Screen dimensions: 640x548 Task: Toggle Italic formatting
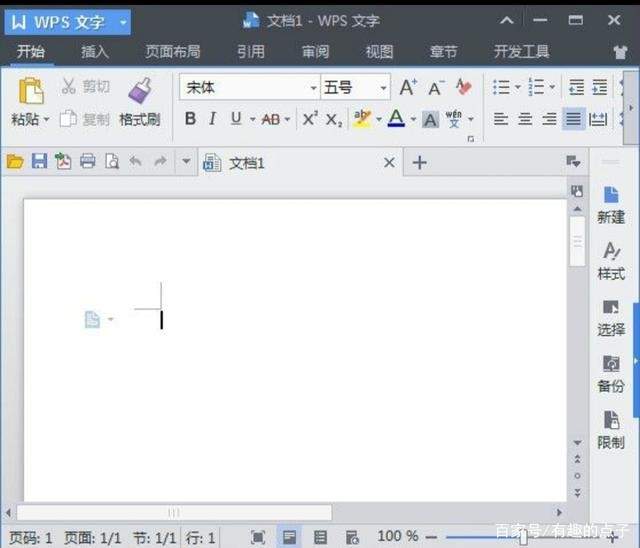(x=212, y=119)
